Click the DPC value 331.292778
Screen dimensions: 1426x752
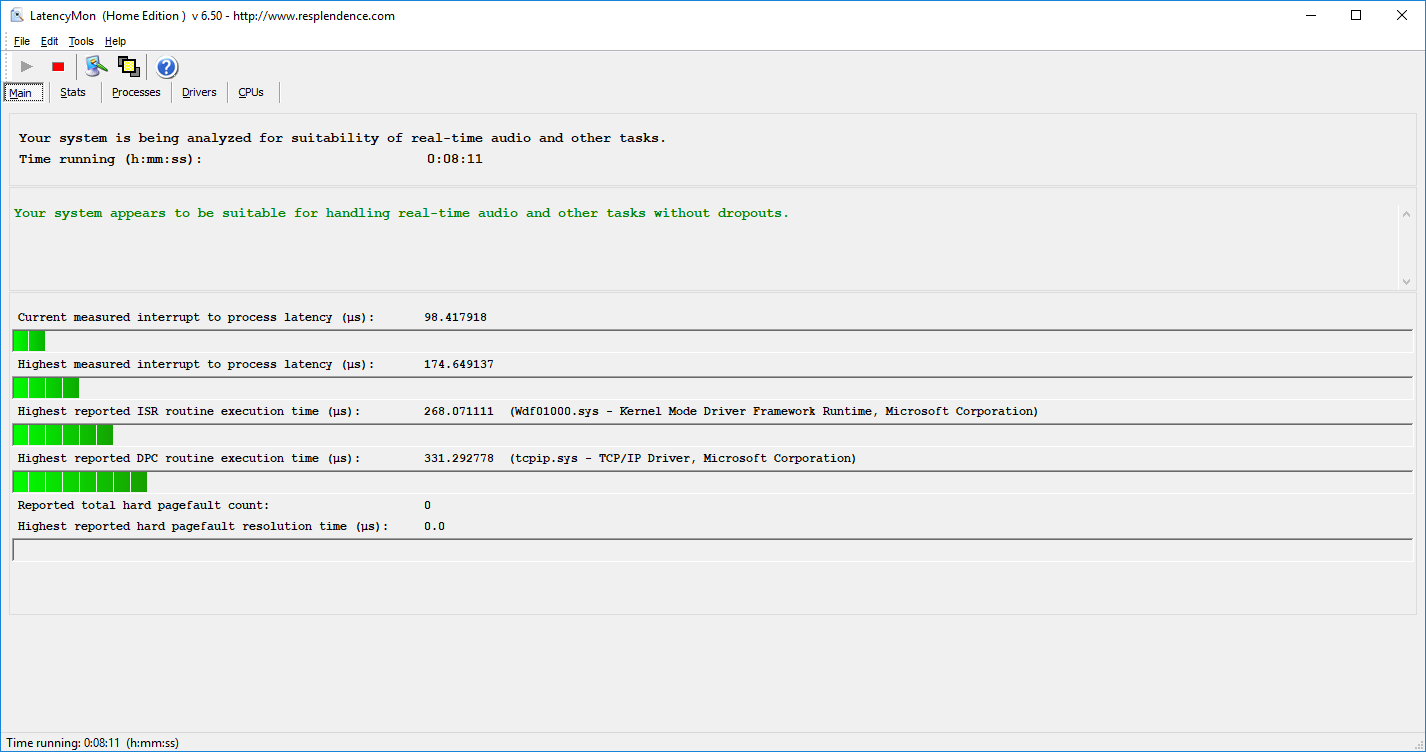tap(459, 458)
